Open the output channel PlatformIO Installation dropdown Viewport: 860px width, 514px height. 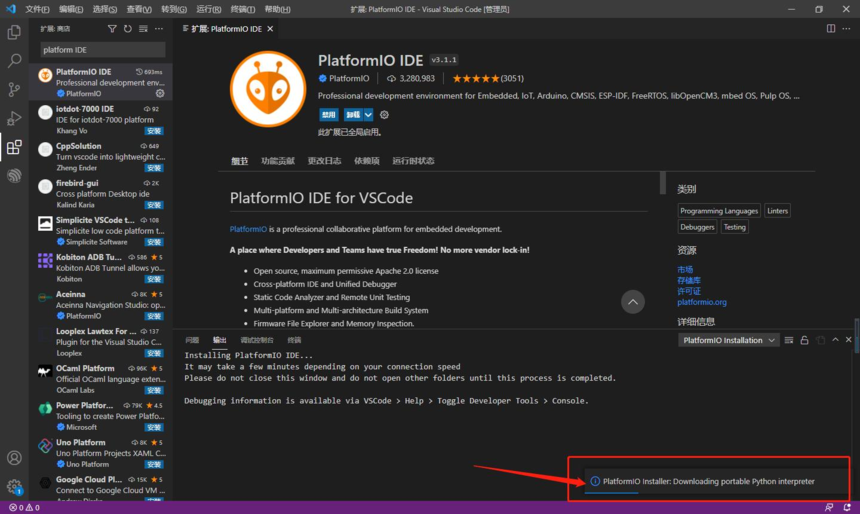click(728, 340)
